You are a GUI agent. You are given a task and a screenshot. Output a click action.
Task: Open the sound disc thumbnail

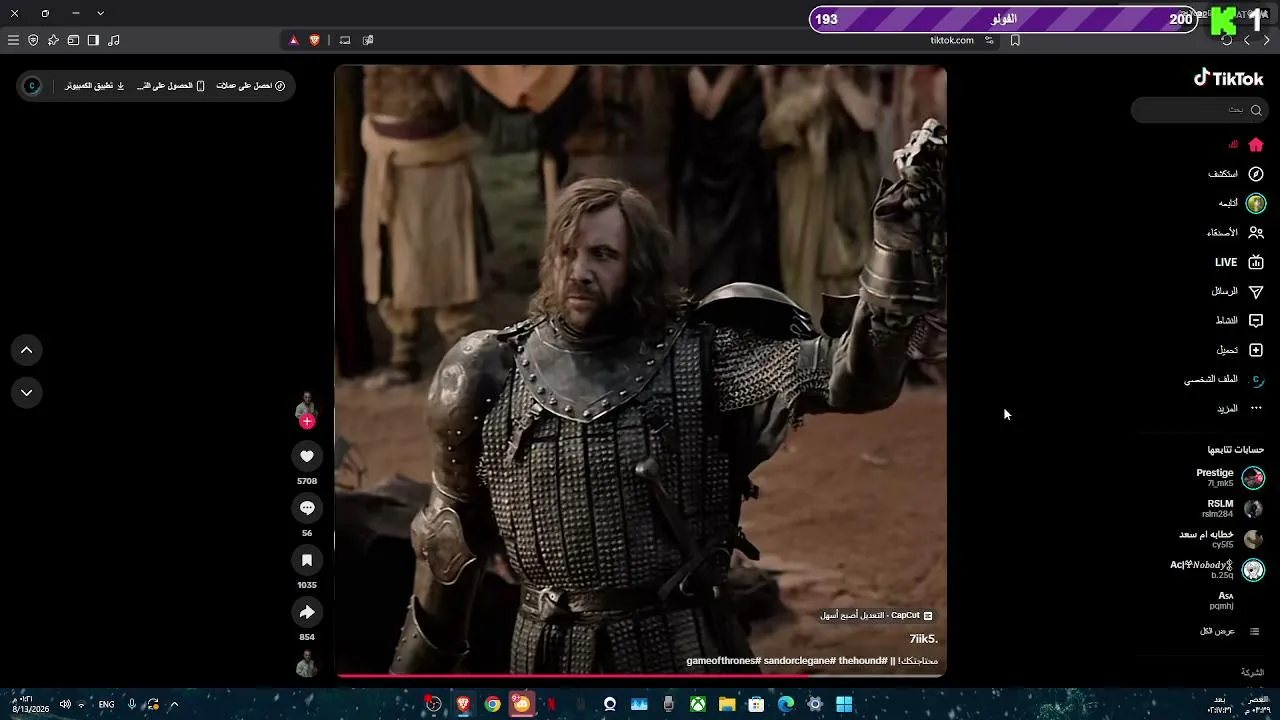tap(307, 664)
